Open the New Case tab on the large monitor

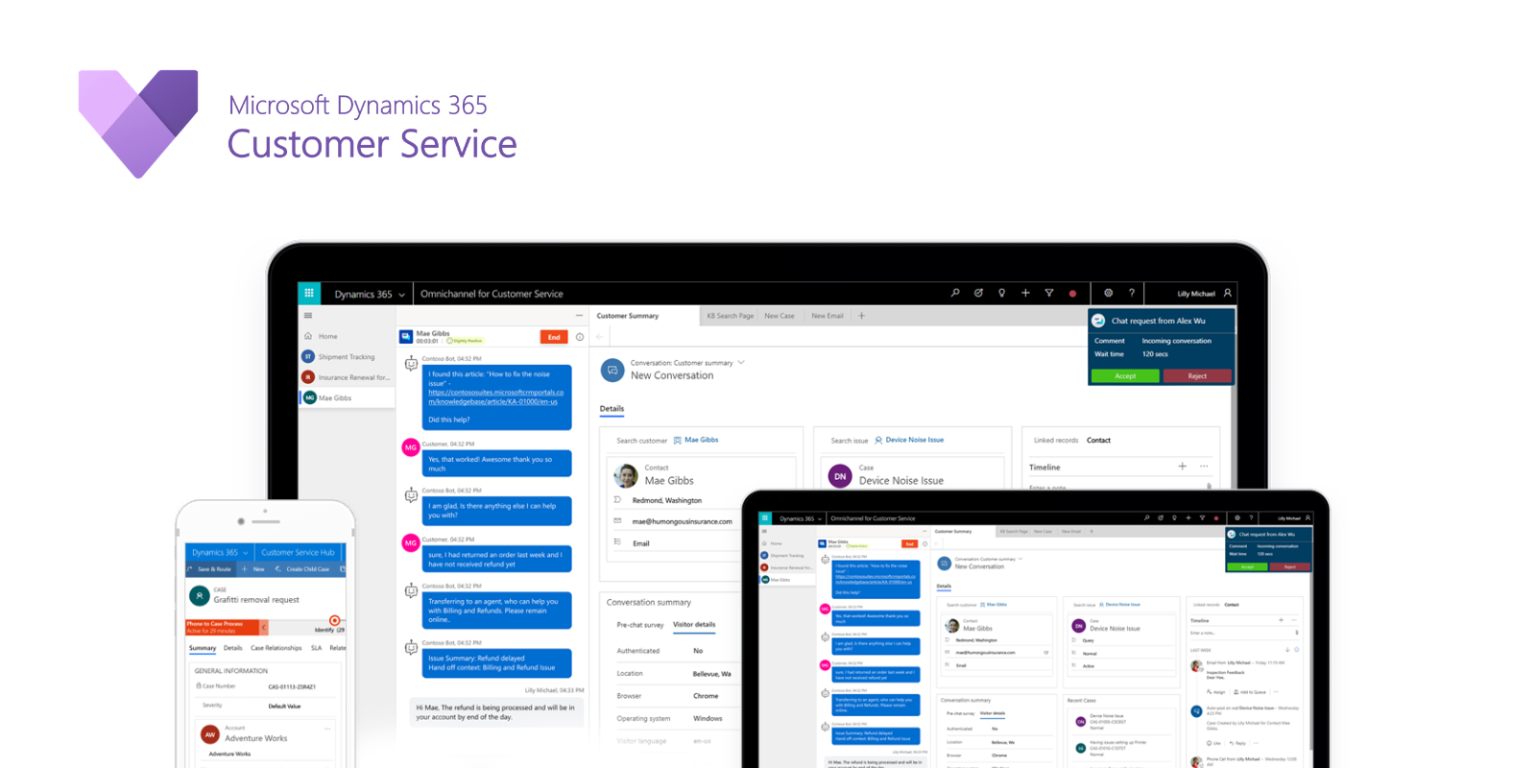click(780, 316)
